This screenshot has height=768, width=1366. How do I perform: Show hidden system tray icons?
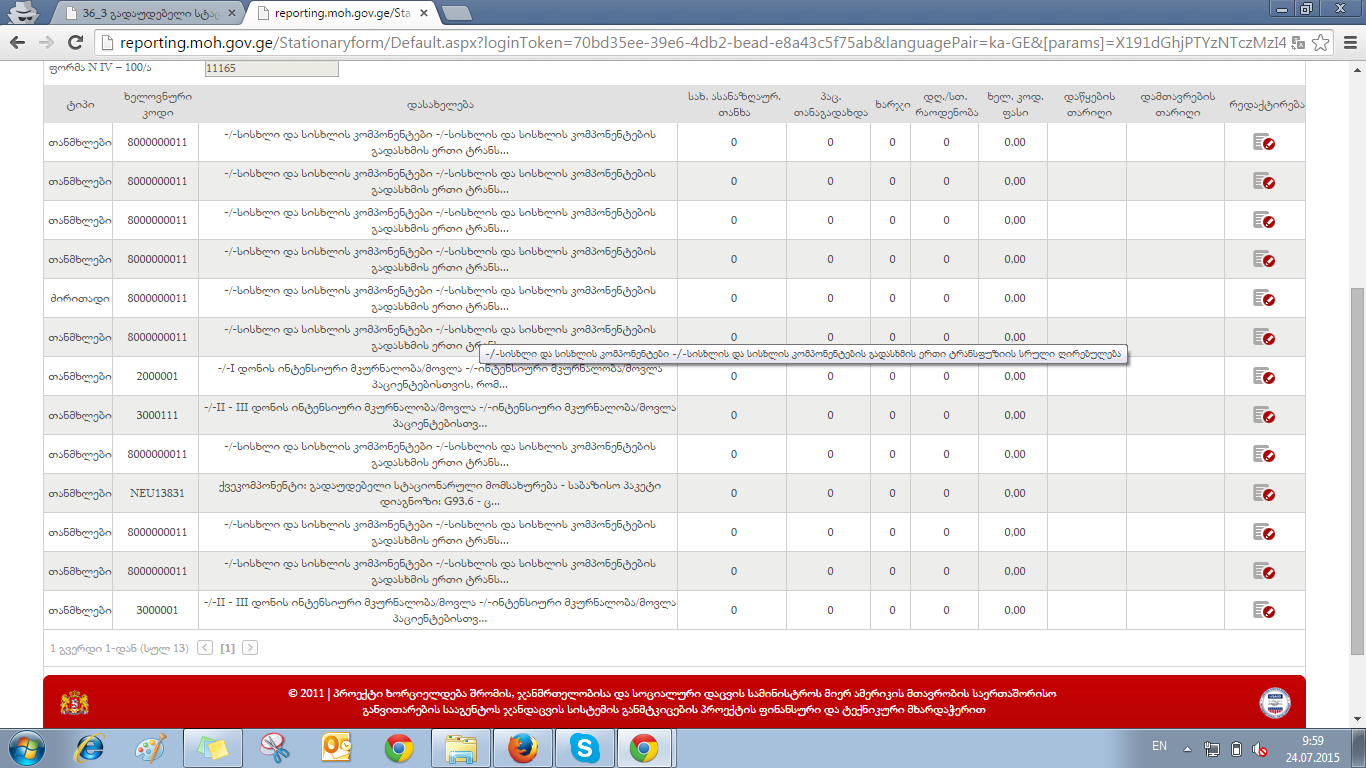(x=1187, y=748)
